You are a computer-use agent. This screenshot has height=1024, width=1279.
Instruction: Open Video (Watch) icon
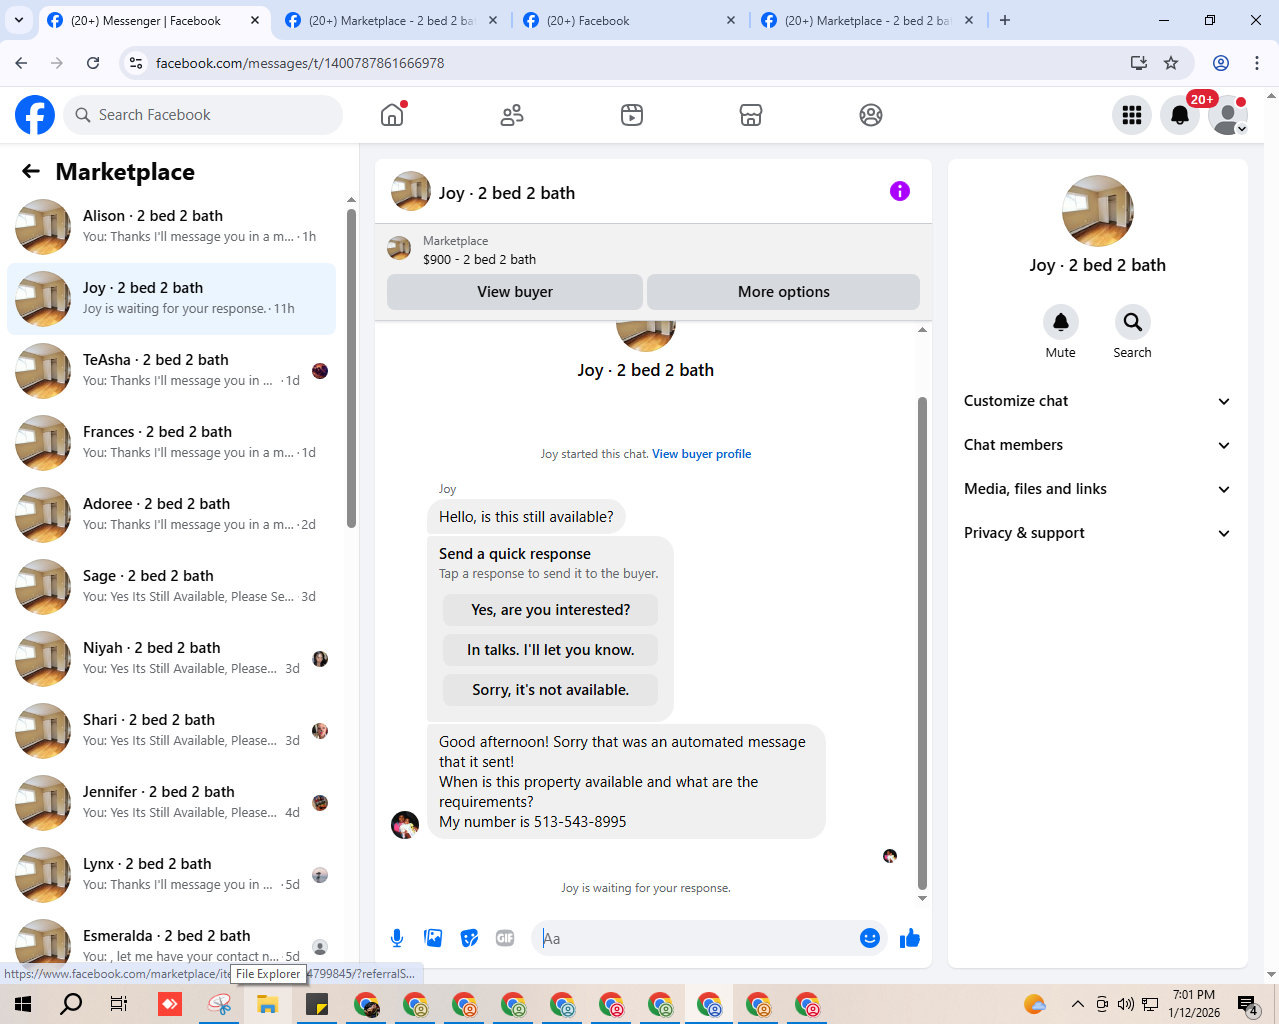pyautogui.click(x=632, y=115)
